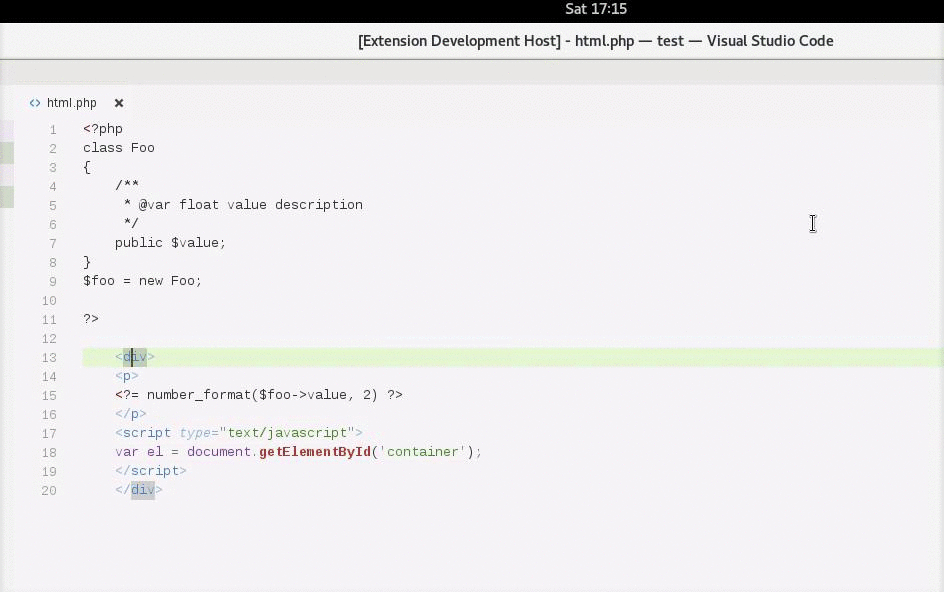This screenshot has height=592, width=944.
Task: Click the window title bar text
Action: click(x=595, y=41)
